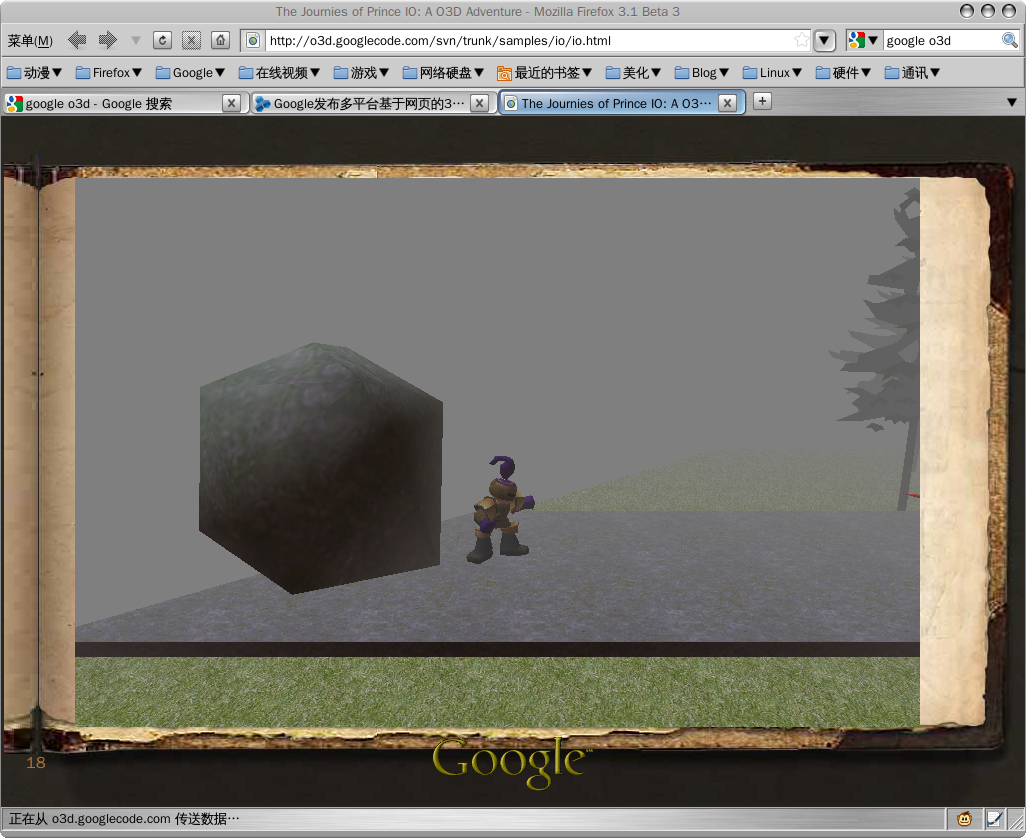Click the monkey face status bar icon

point(964,819)
